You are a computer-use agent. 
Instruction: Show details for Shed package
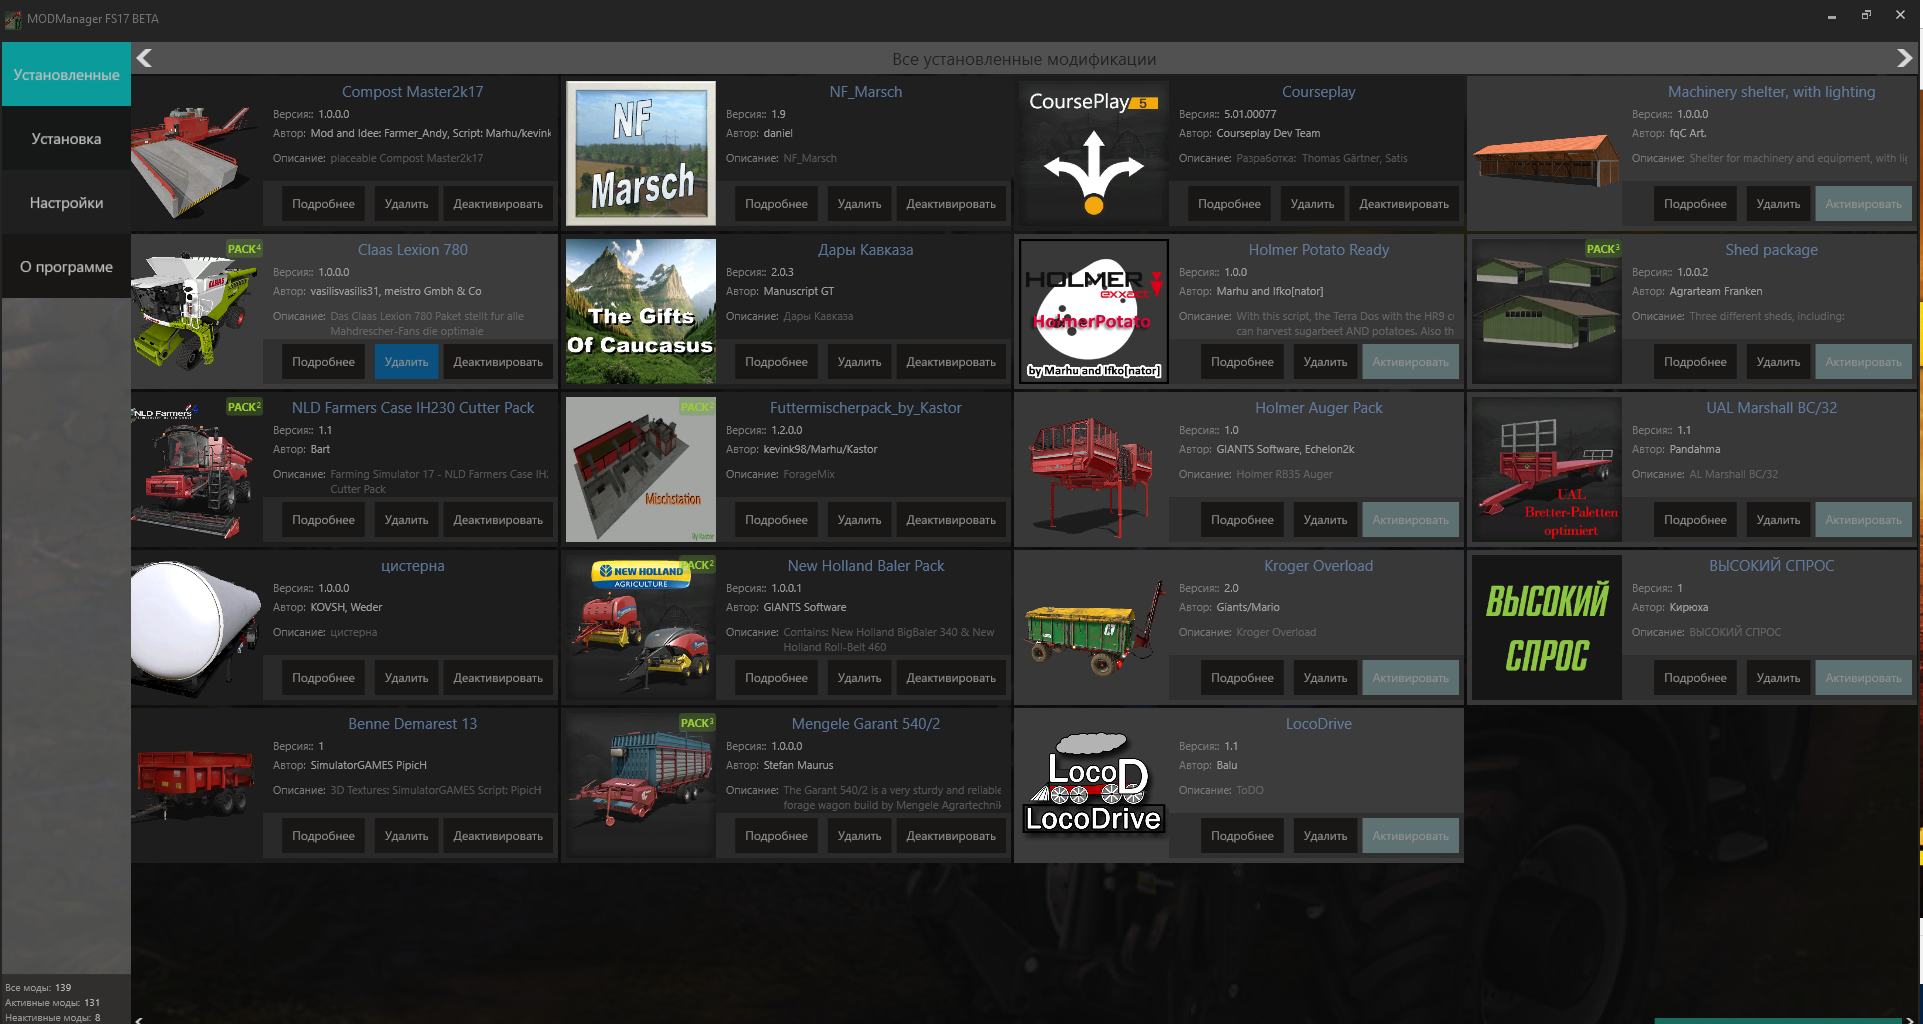tap(1695, 362)
